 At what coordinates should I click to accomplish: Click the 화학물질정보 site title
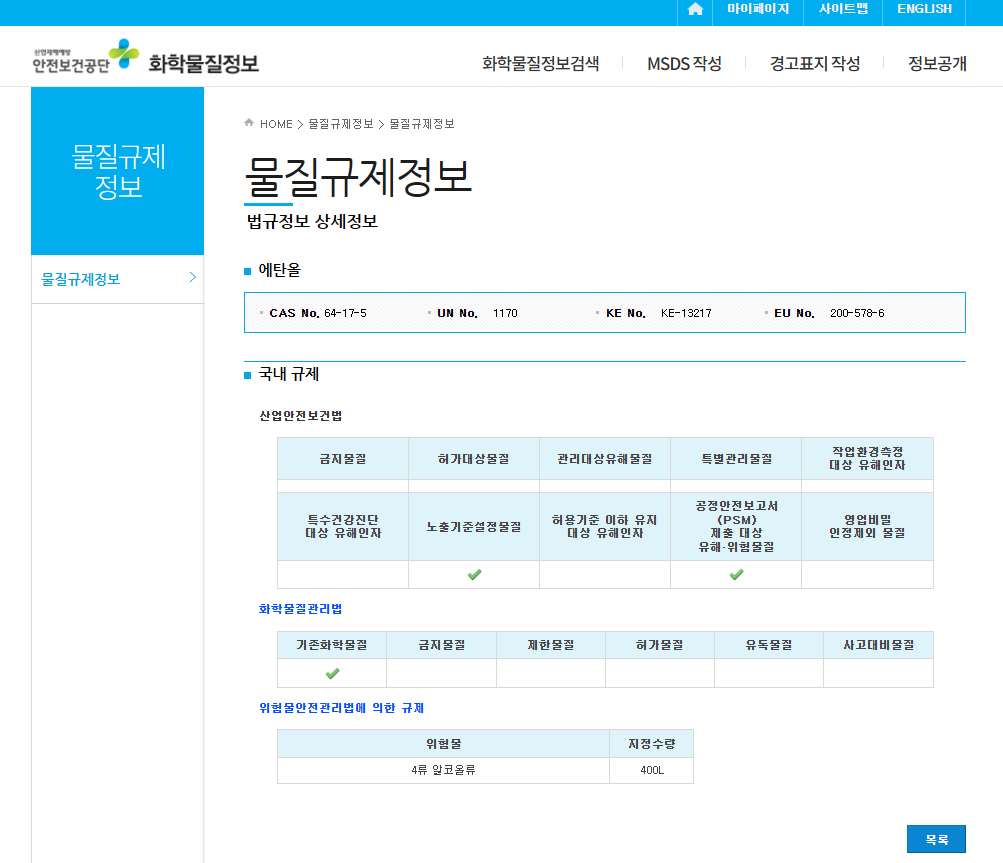pyautogui.click(x=203, y=63)
